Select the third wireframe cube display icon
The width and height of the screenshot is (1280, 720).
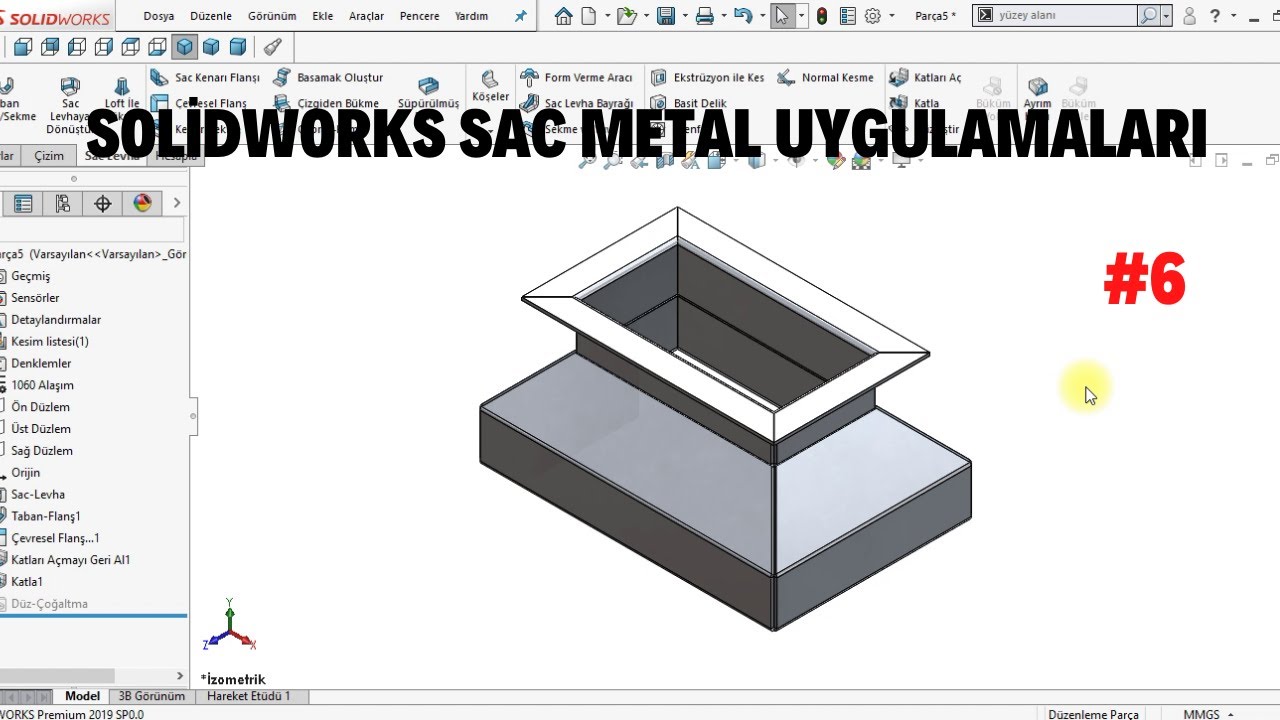point(76,47)
